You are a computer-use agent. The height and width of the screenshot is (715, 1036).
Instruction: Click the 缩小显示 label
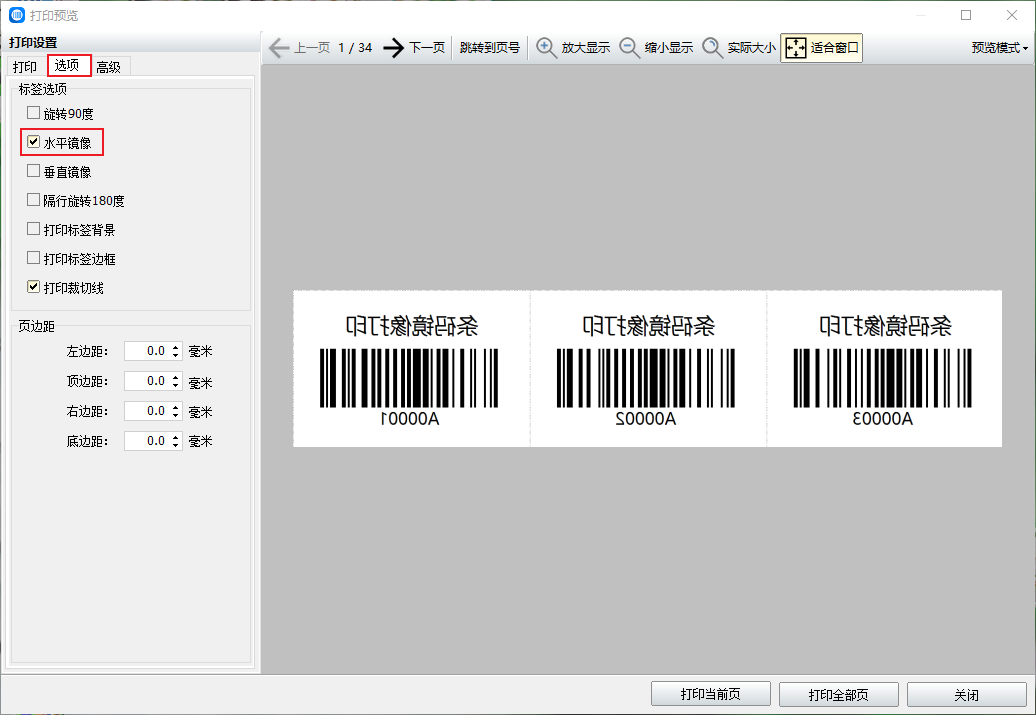pos(669,48)
